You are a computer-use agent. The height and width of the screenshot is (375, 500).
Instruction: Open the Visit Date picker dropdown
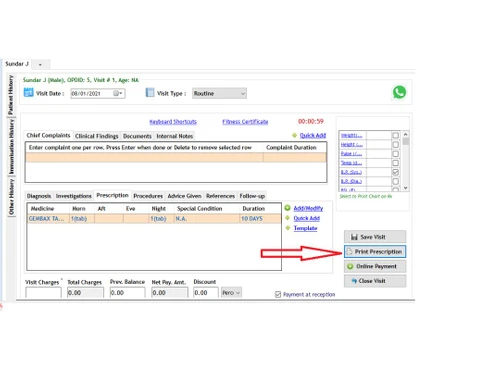pyautogui.click(x=118, y=93)
